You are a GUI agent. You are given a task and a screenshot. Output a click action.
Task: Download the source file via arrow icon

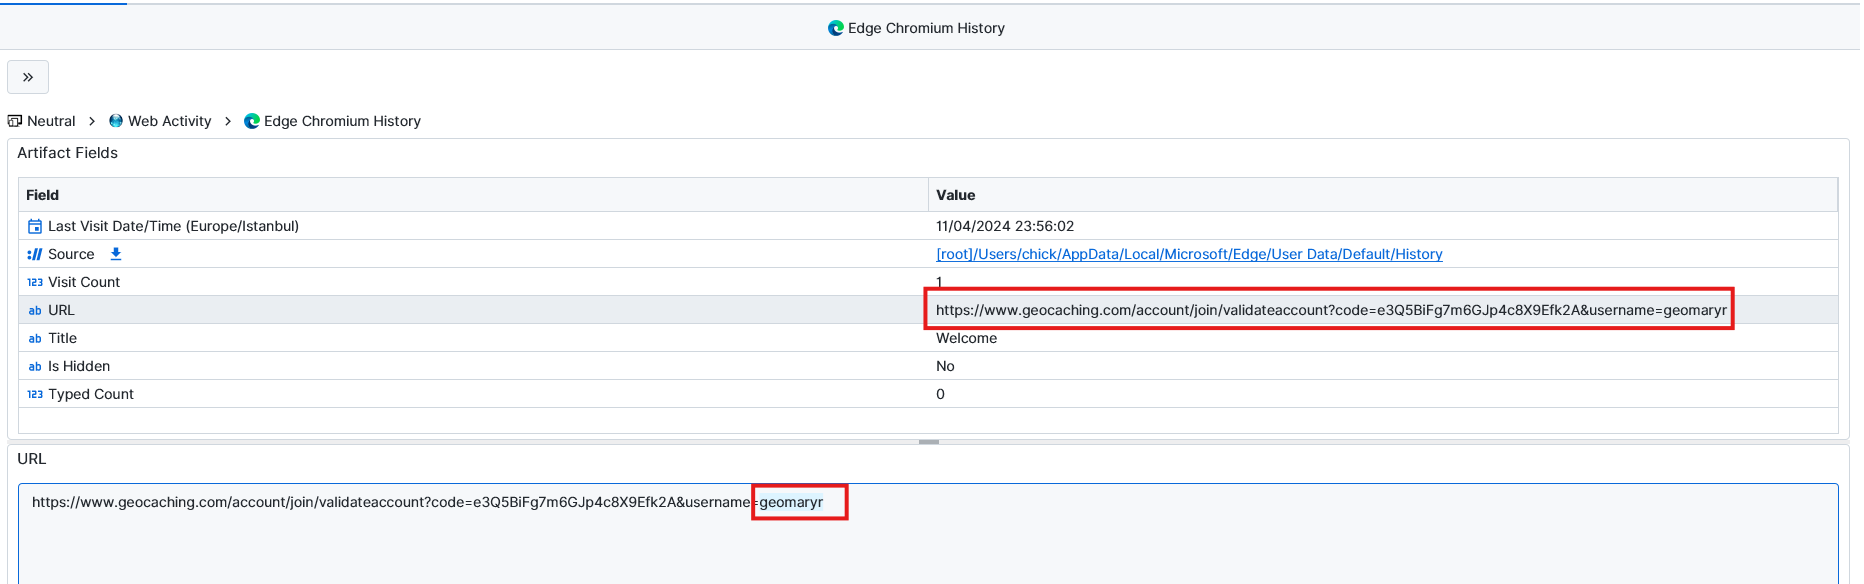pyautogui.click(x=116, y=254)
